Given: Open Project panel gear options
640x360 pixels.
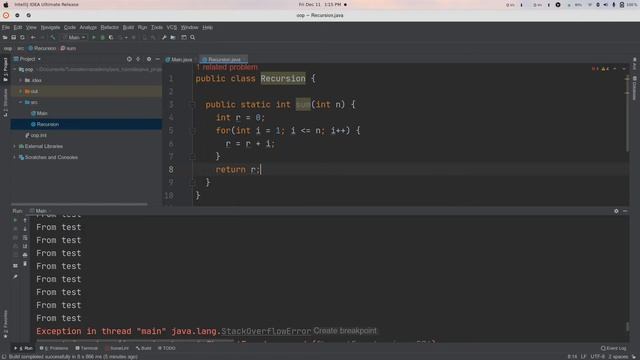Looking at the screenshot, I should (x=149, y=59).
